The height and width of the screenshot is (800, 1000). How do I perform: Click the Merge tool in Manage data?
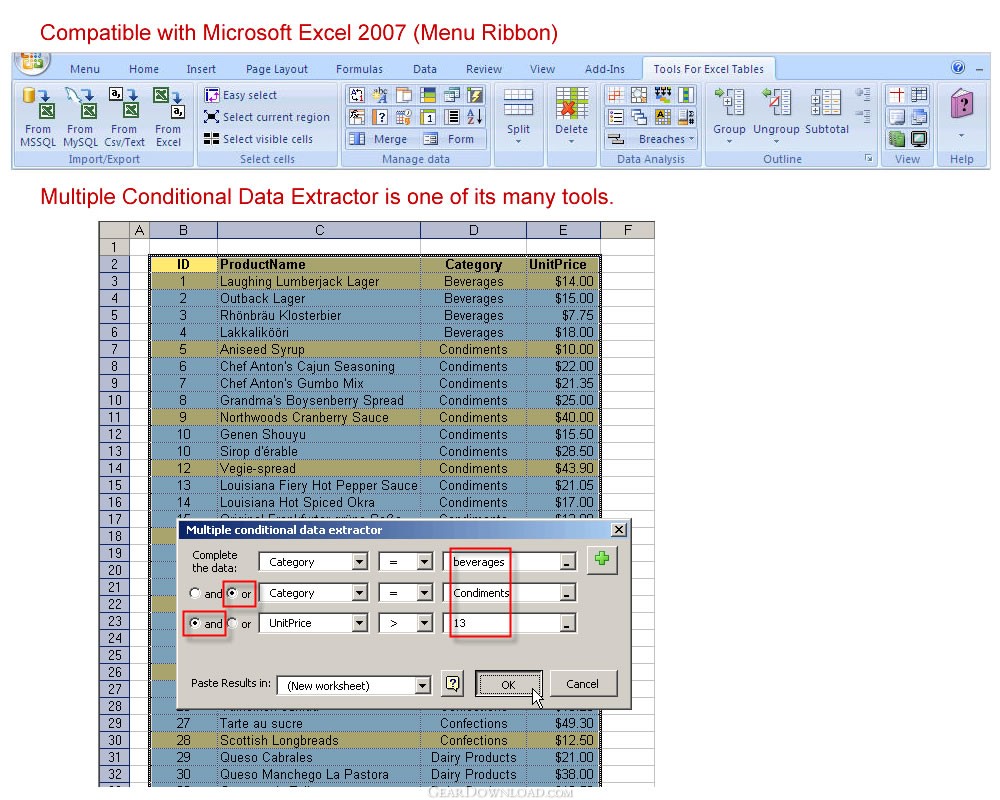click(x=379, y=139)
